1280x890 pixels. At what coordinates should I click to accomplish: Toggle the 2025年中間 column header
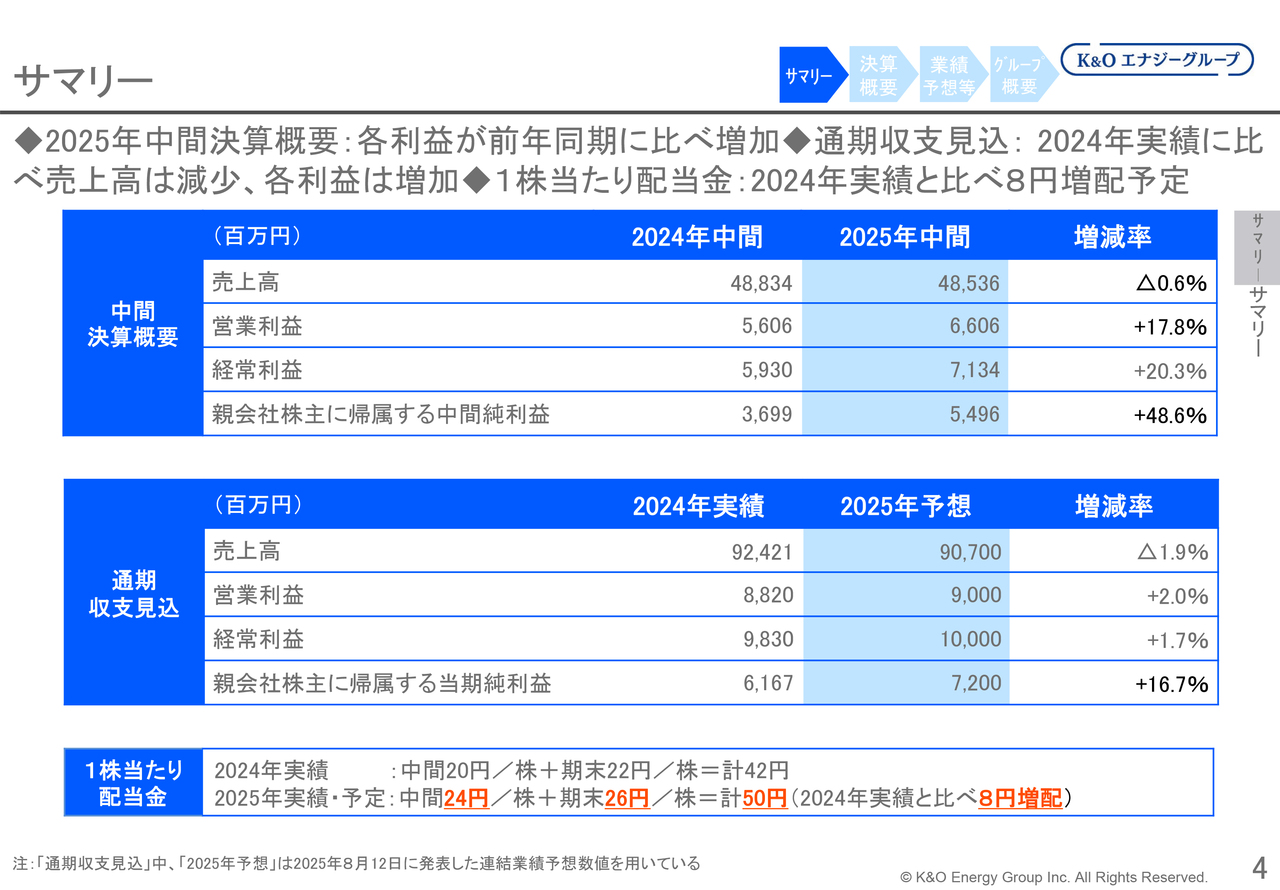904,236
